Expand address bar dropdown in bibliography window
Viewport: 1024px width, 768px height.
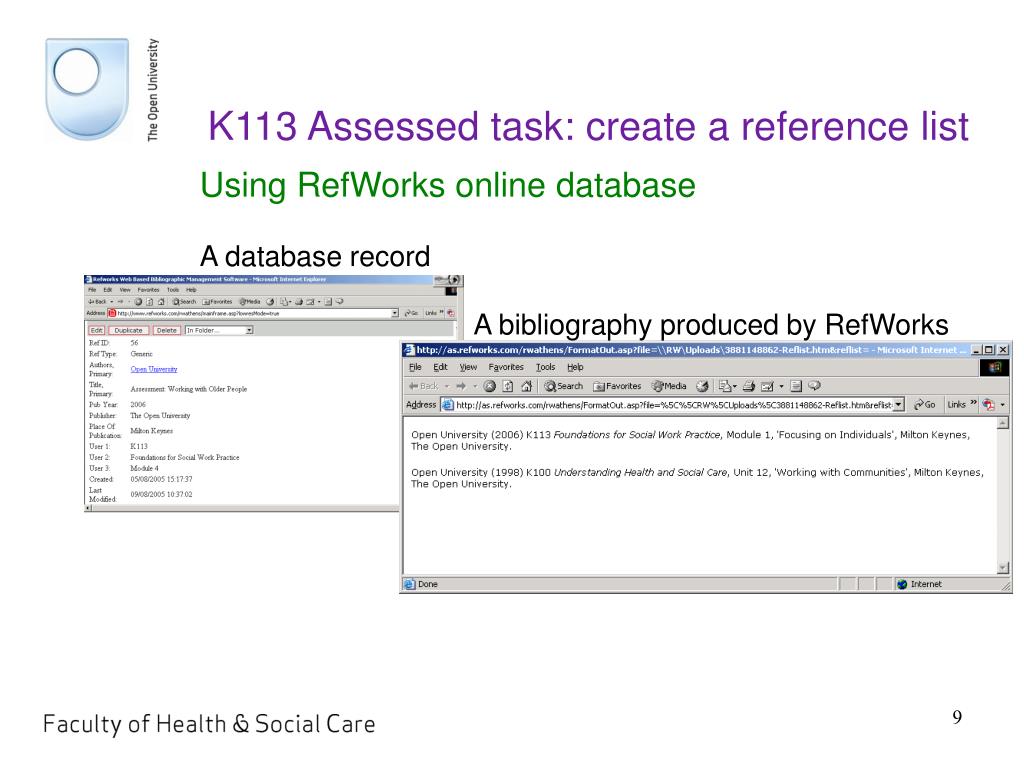pyautogui.click(x=899, y=405)
